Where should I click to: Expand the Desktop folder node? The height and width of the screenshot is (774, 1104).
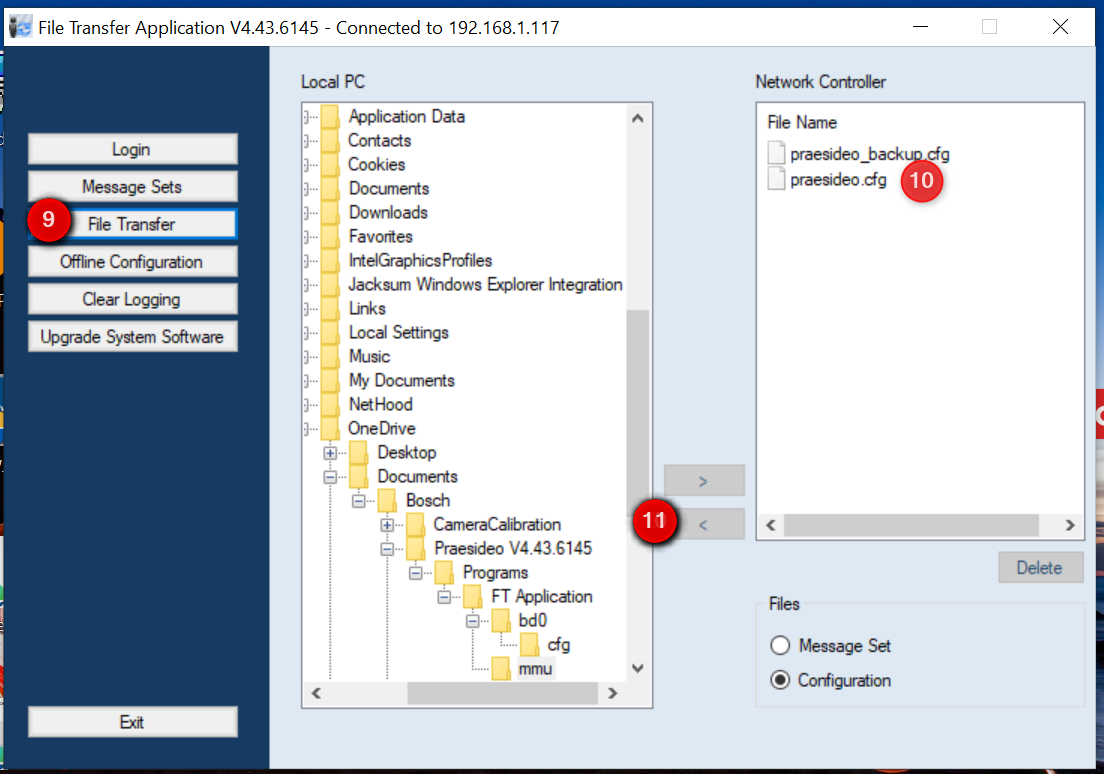(x=330, y=453)
